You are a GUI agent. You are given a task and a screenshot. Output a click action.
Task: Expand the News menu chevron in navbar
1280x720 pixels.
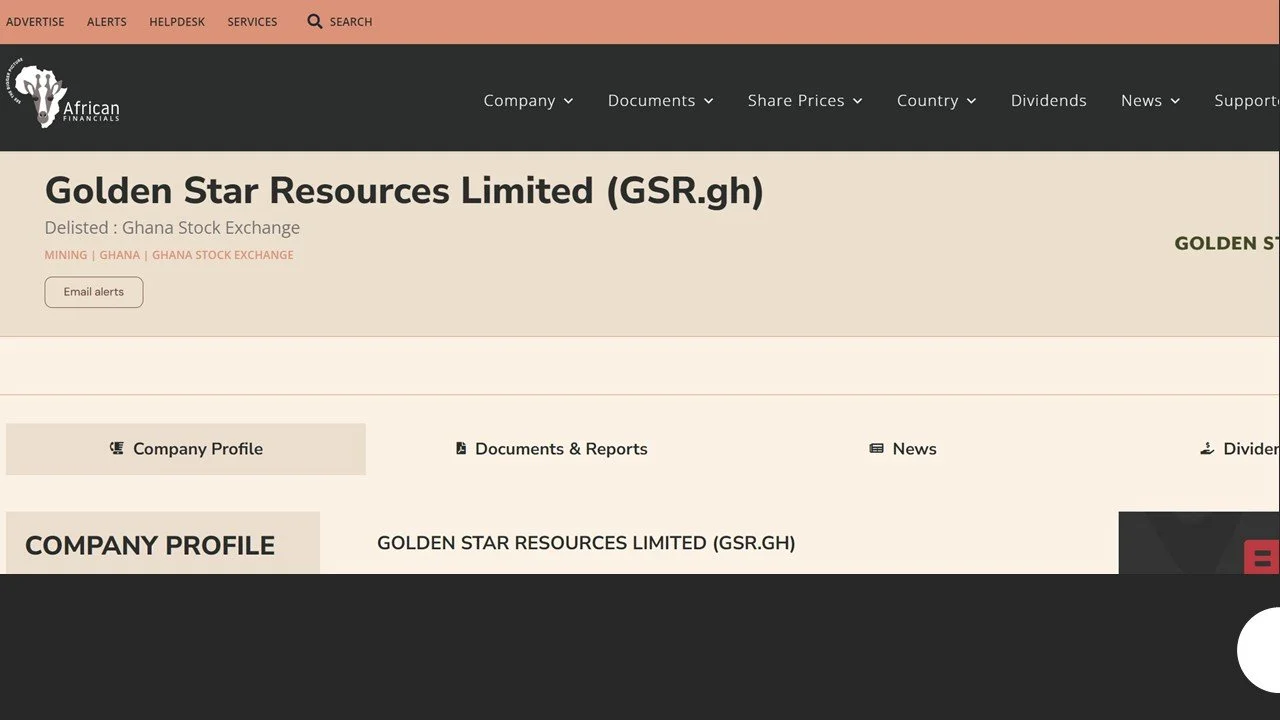[x=1175, y=101]
